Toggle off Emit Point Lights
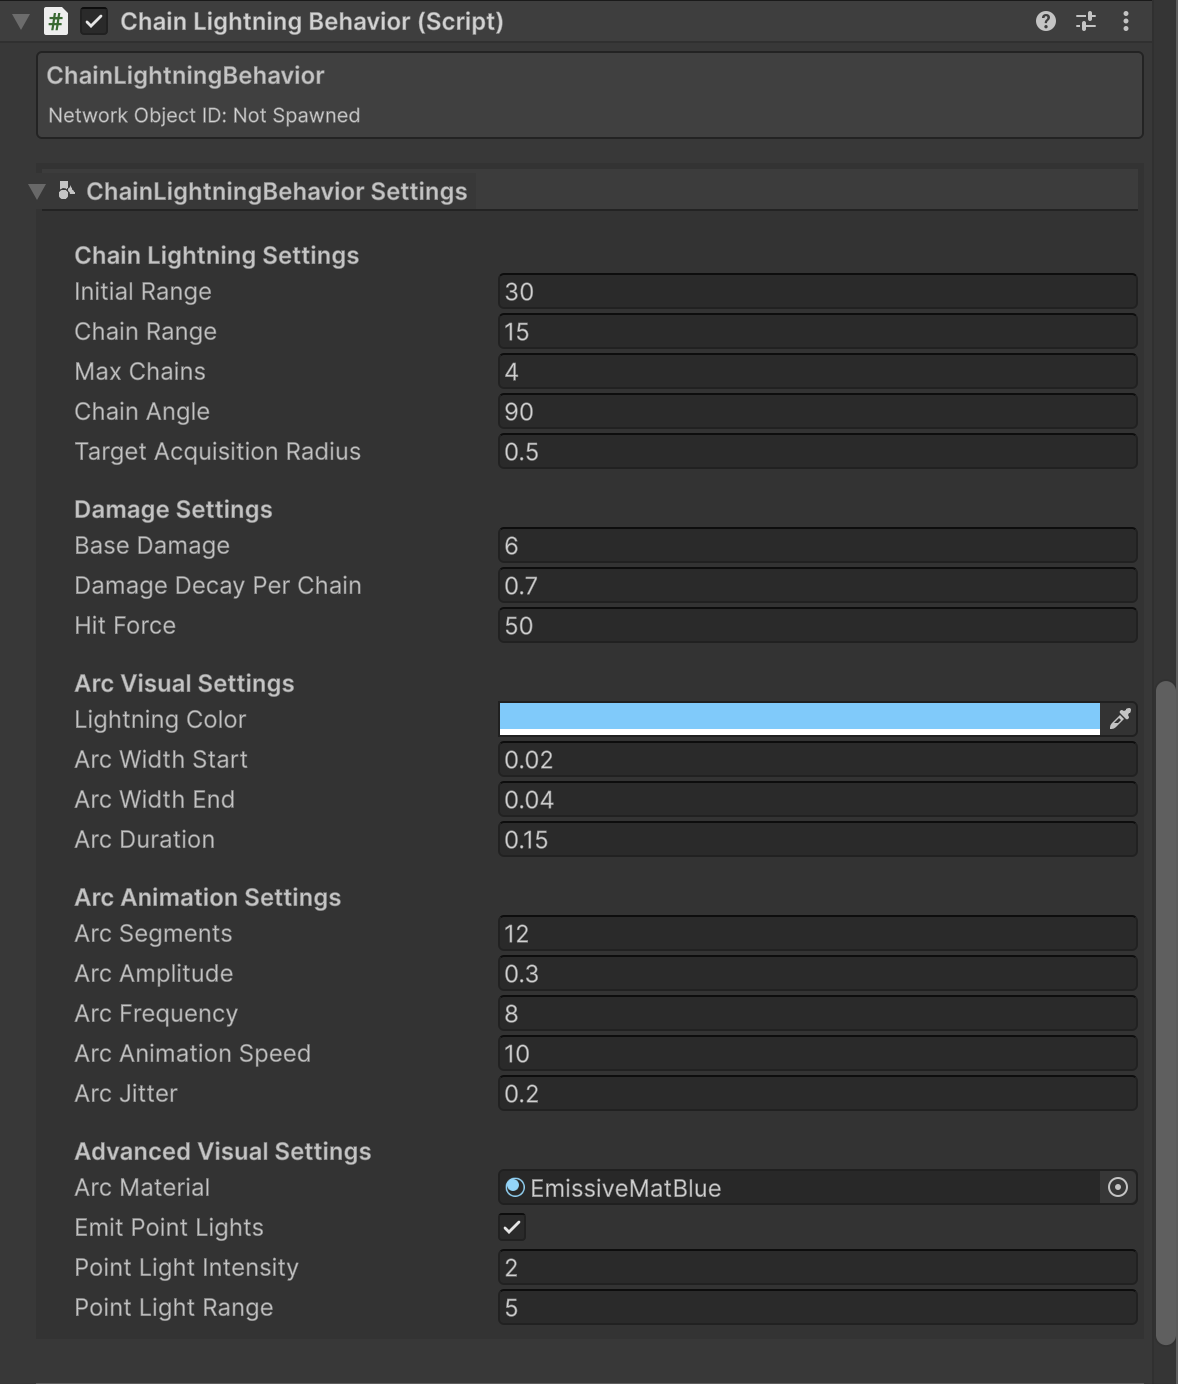This screenshot has height=1384, width=1178. [512, 1227]
